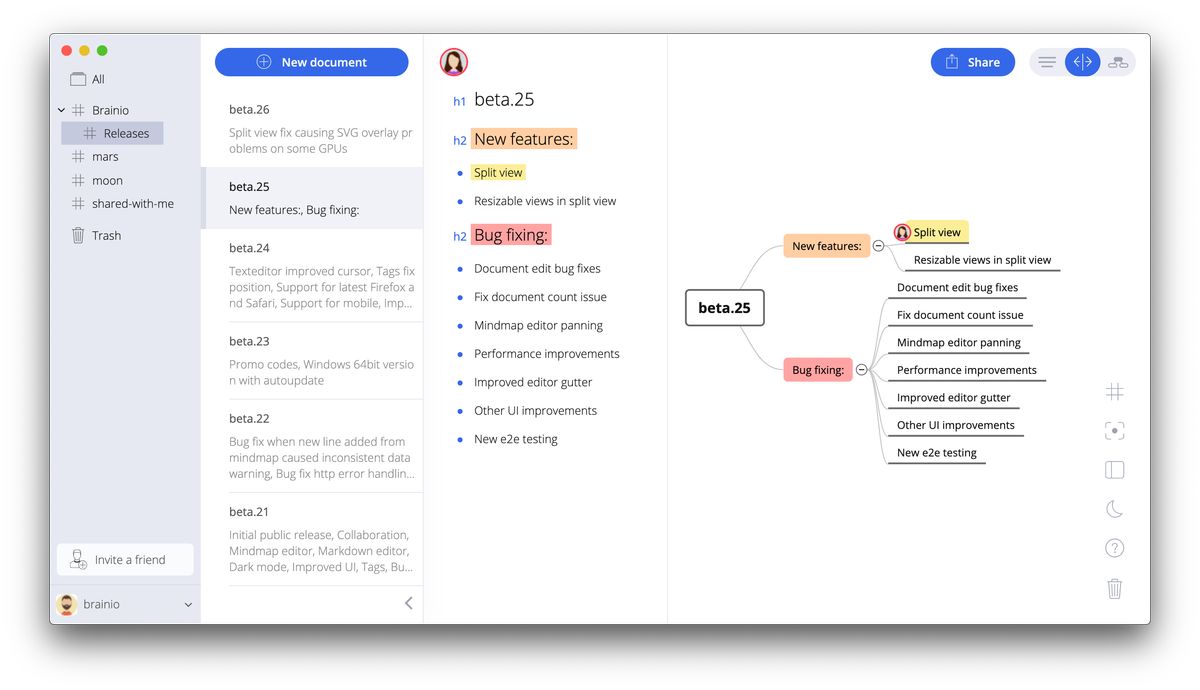Click the hashtag tags icon in right toolbar
The image size is (1200, 690).
click(1114, 392)
